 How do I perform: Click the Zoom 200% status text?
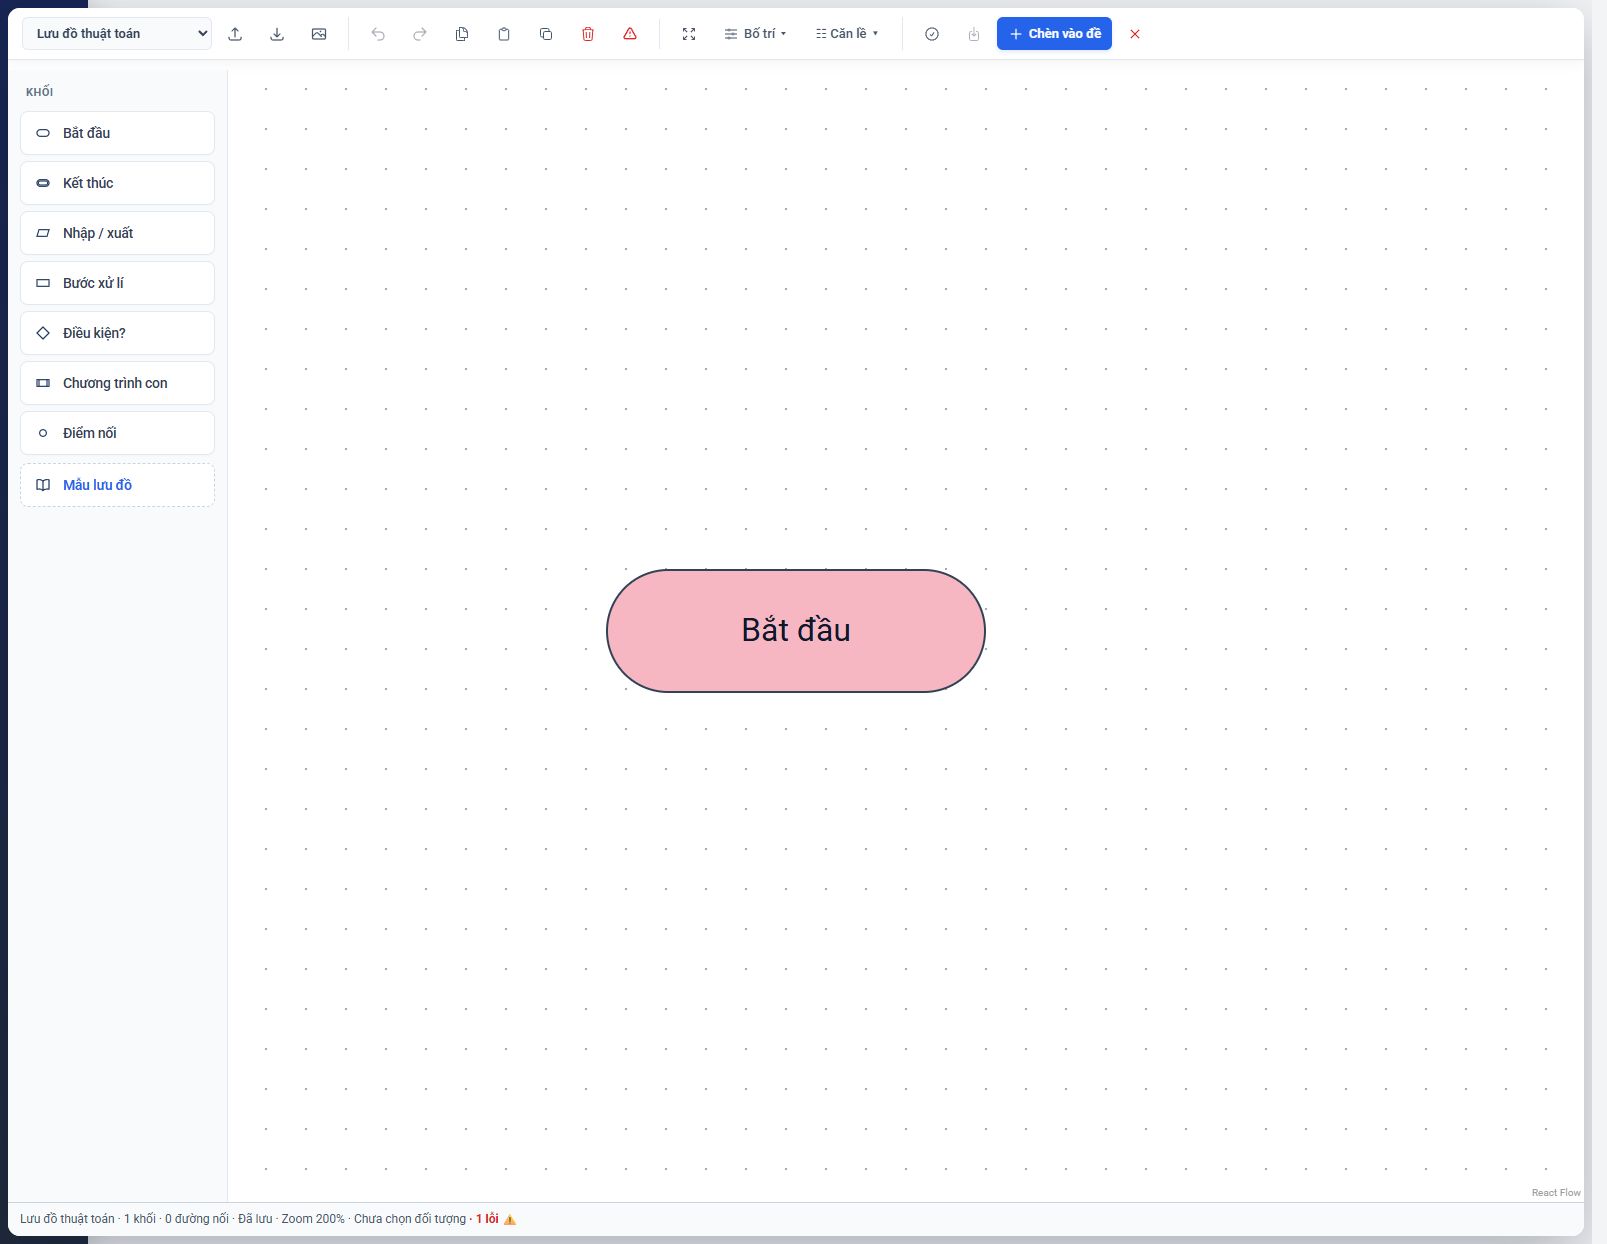[313, 1219]
